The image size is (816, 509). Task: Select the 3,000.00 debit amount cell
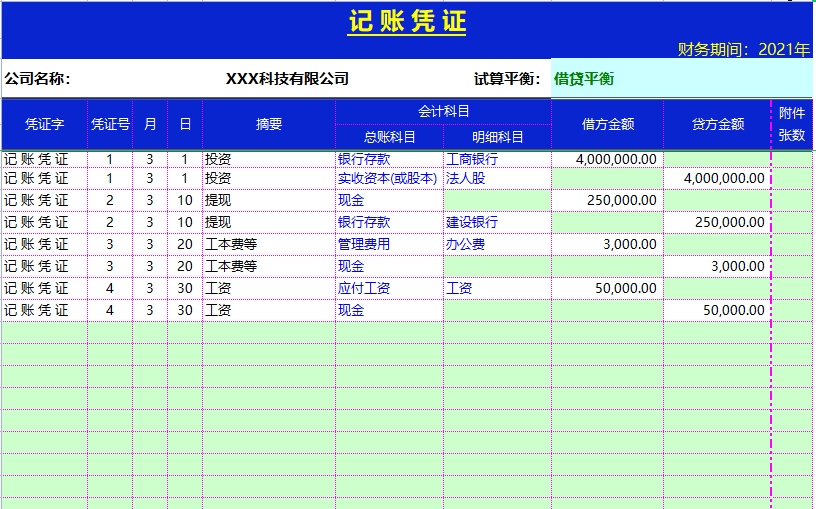point(608,244)
